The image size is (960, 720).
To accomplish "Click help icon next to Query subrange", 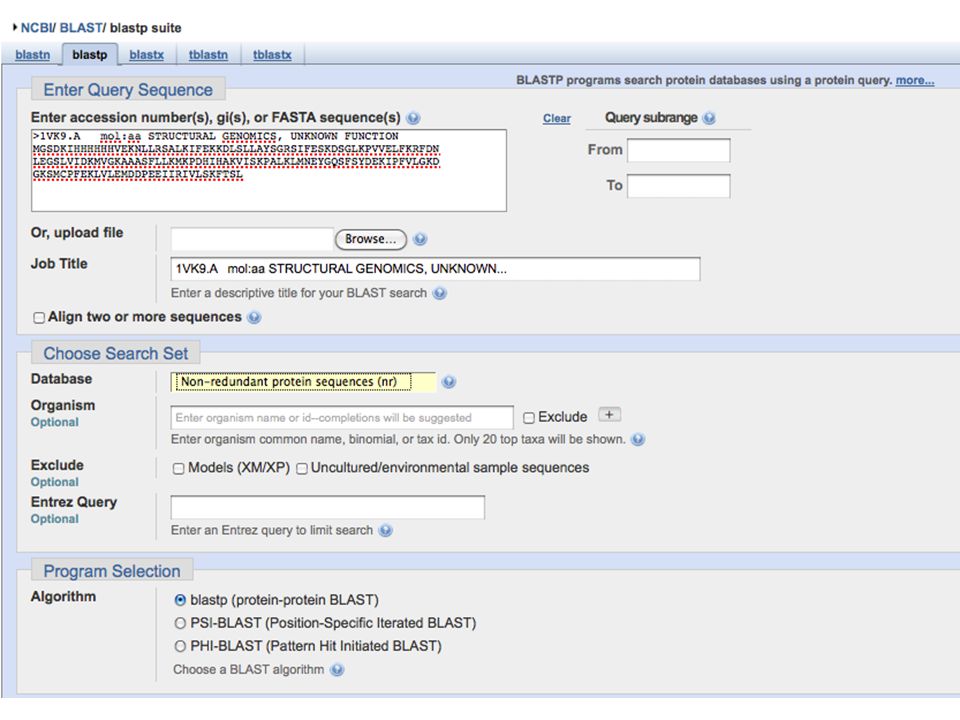I will pyautogui.click(x=709, y=118).
